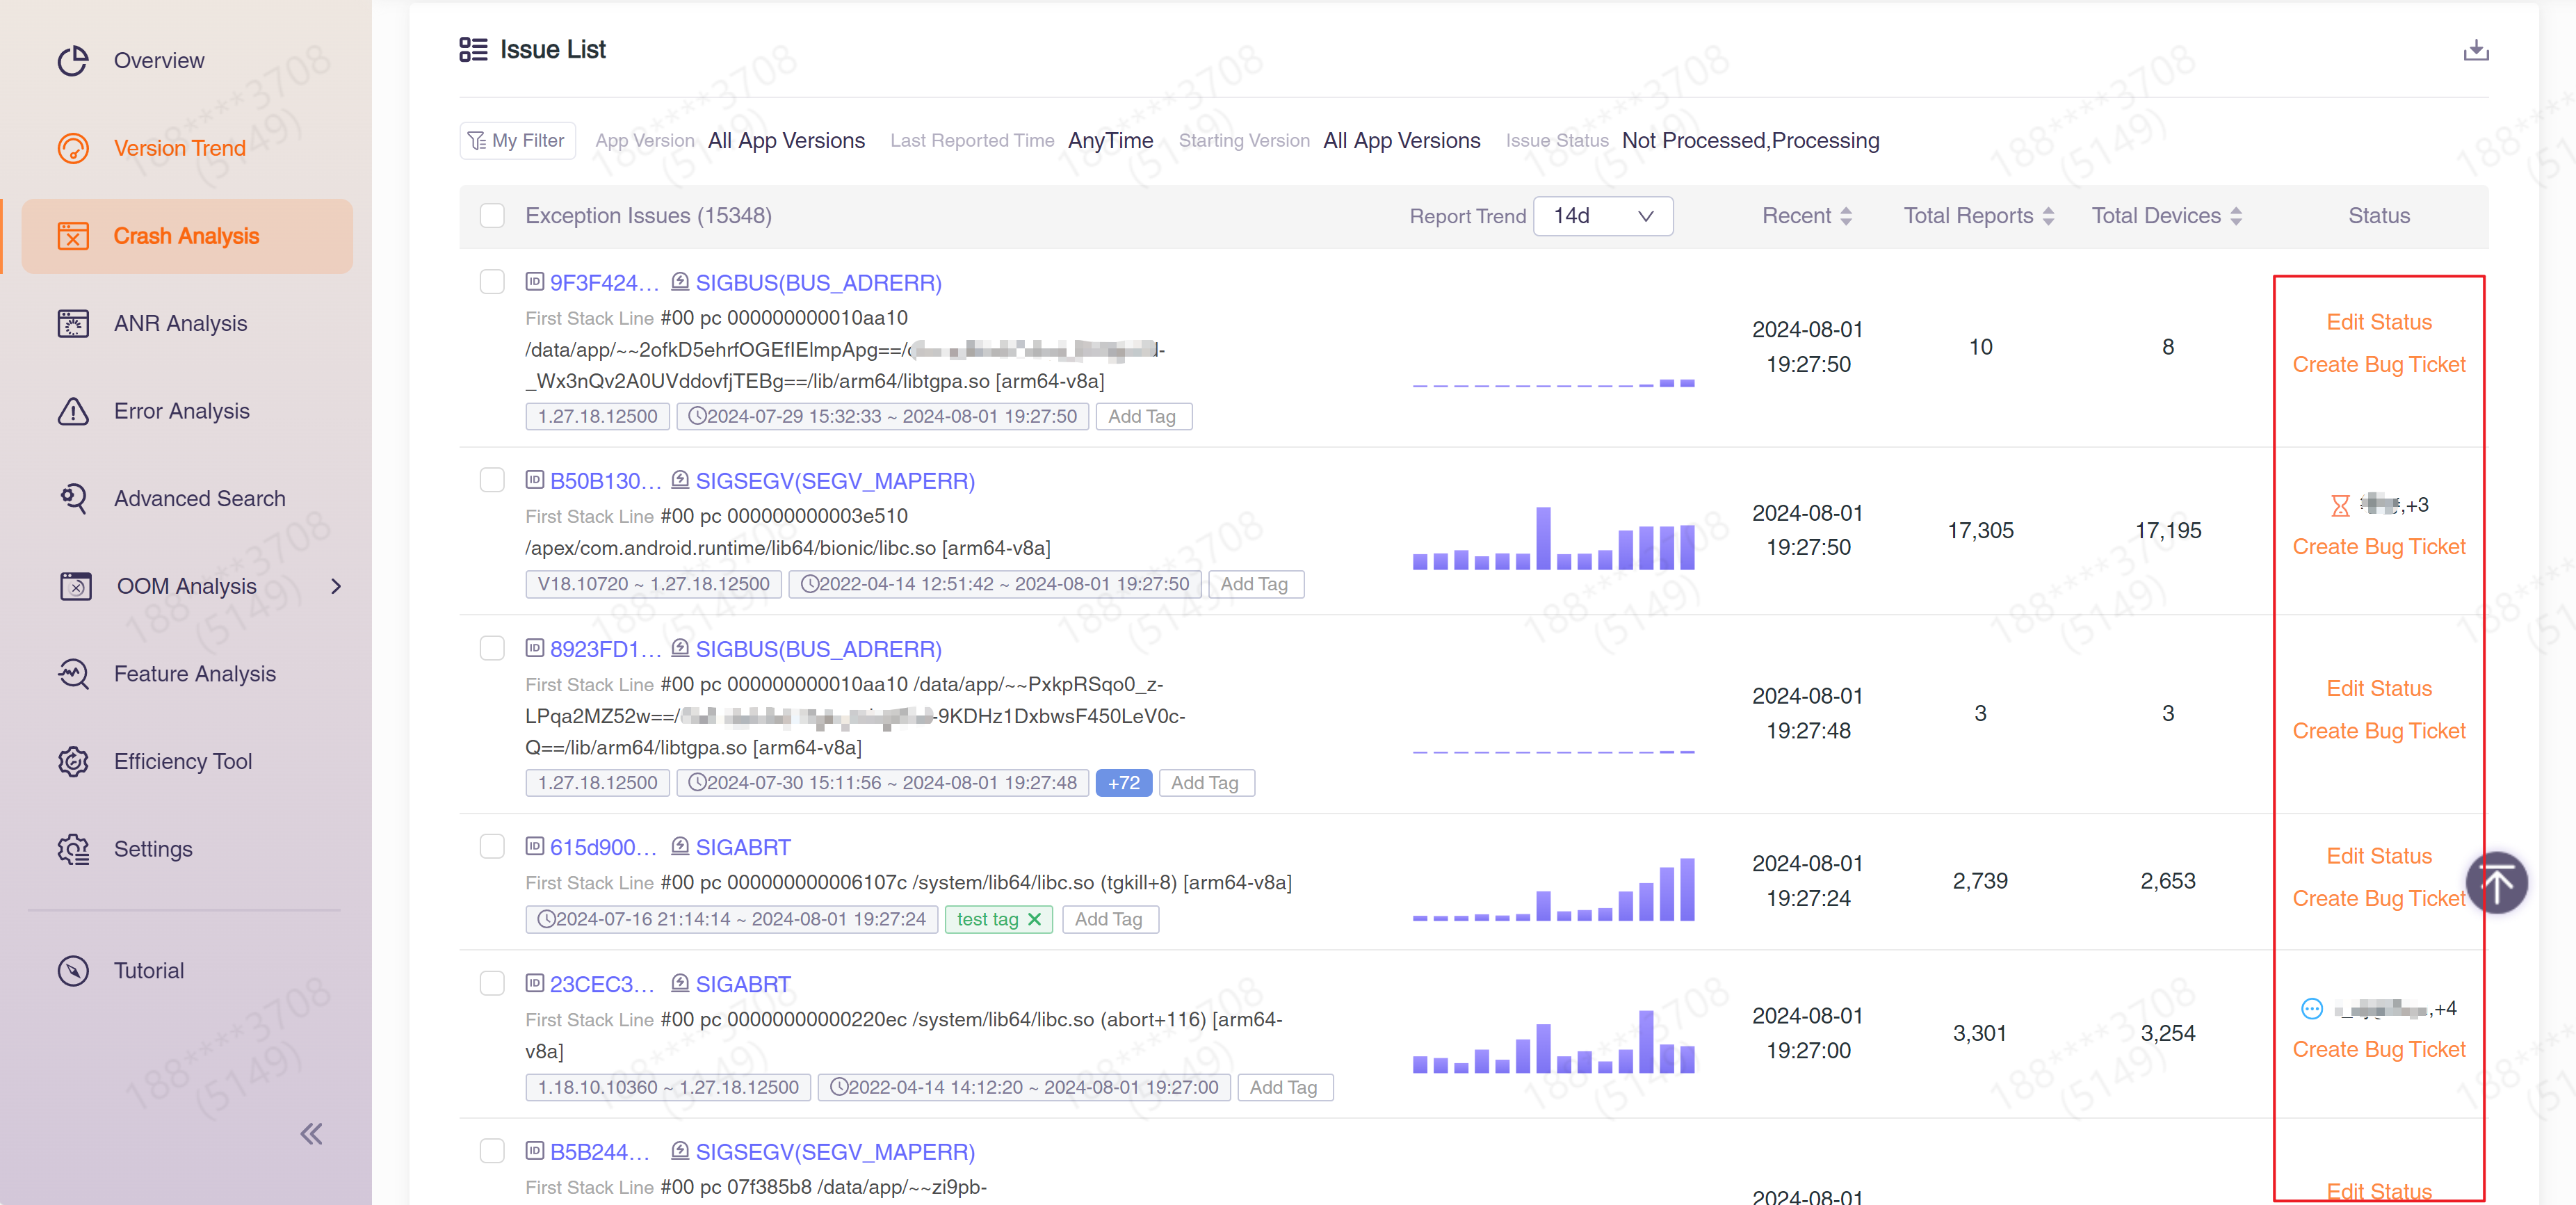Open Issue Status filter dropdown
The height and width of the screenshot is (1205, 2576).
click(1750, 140)
